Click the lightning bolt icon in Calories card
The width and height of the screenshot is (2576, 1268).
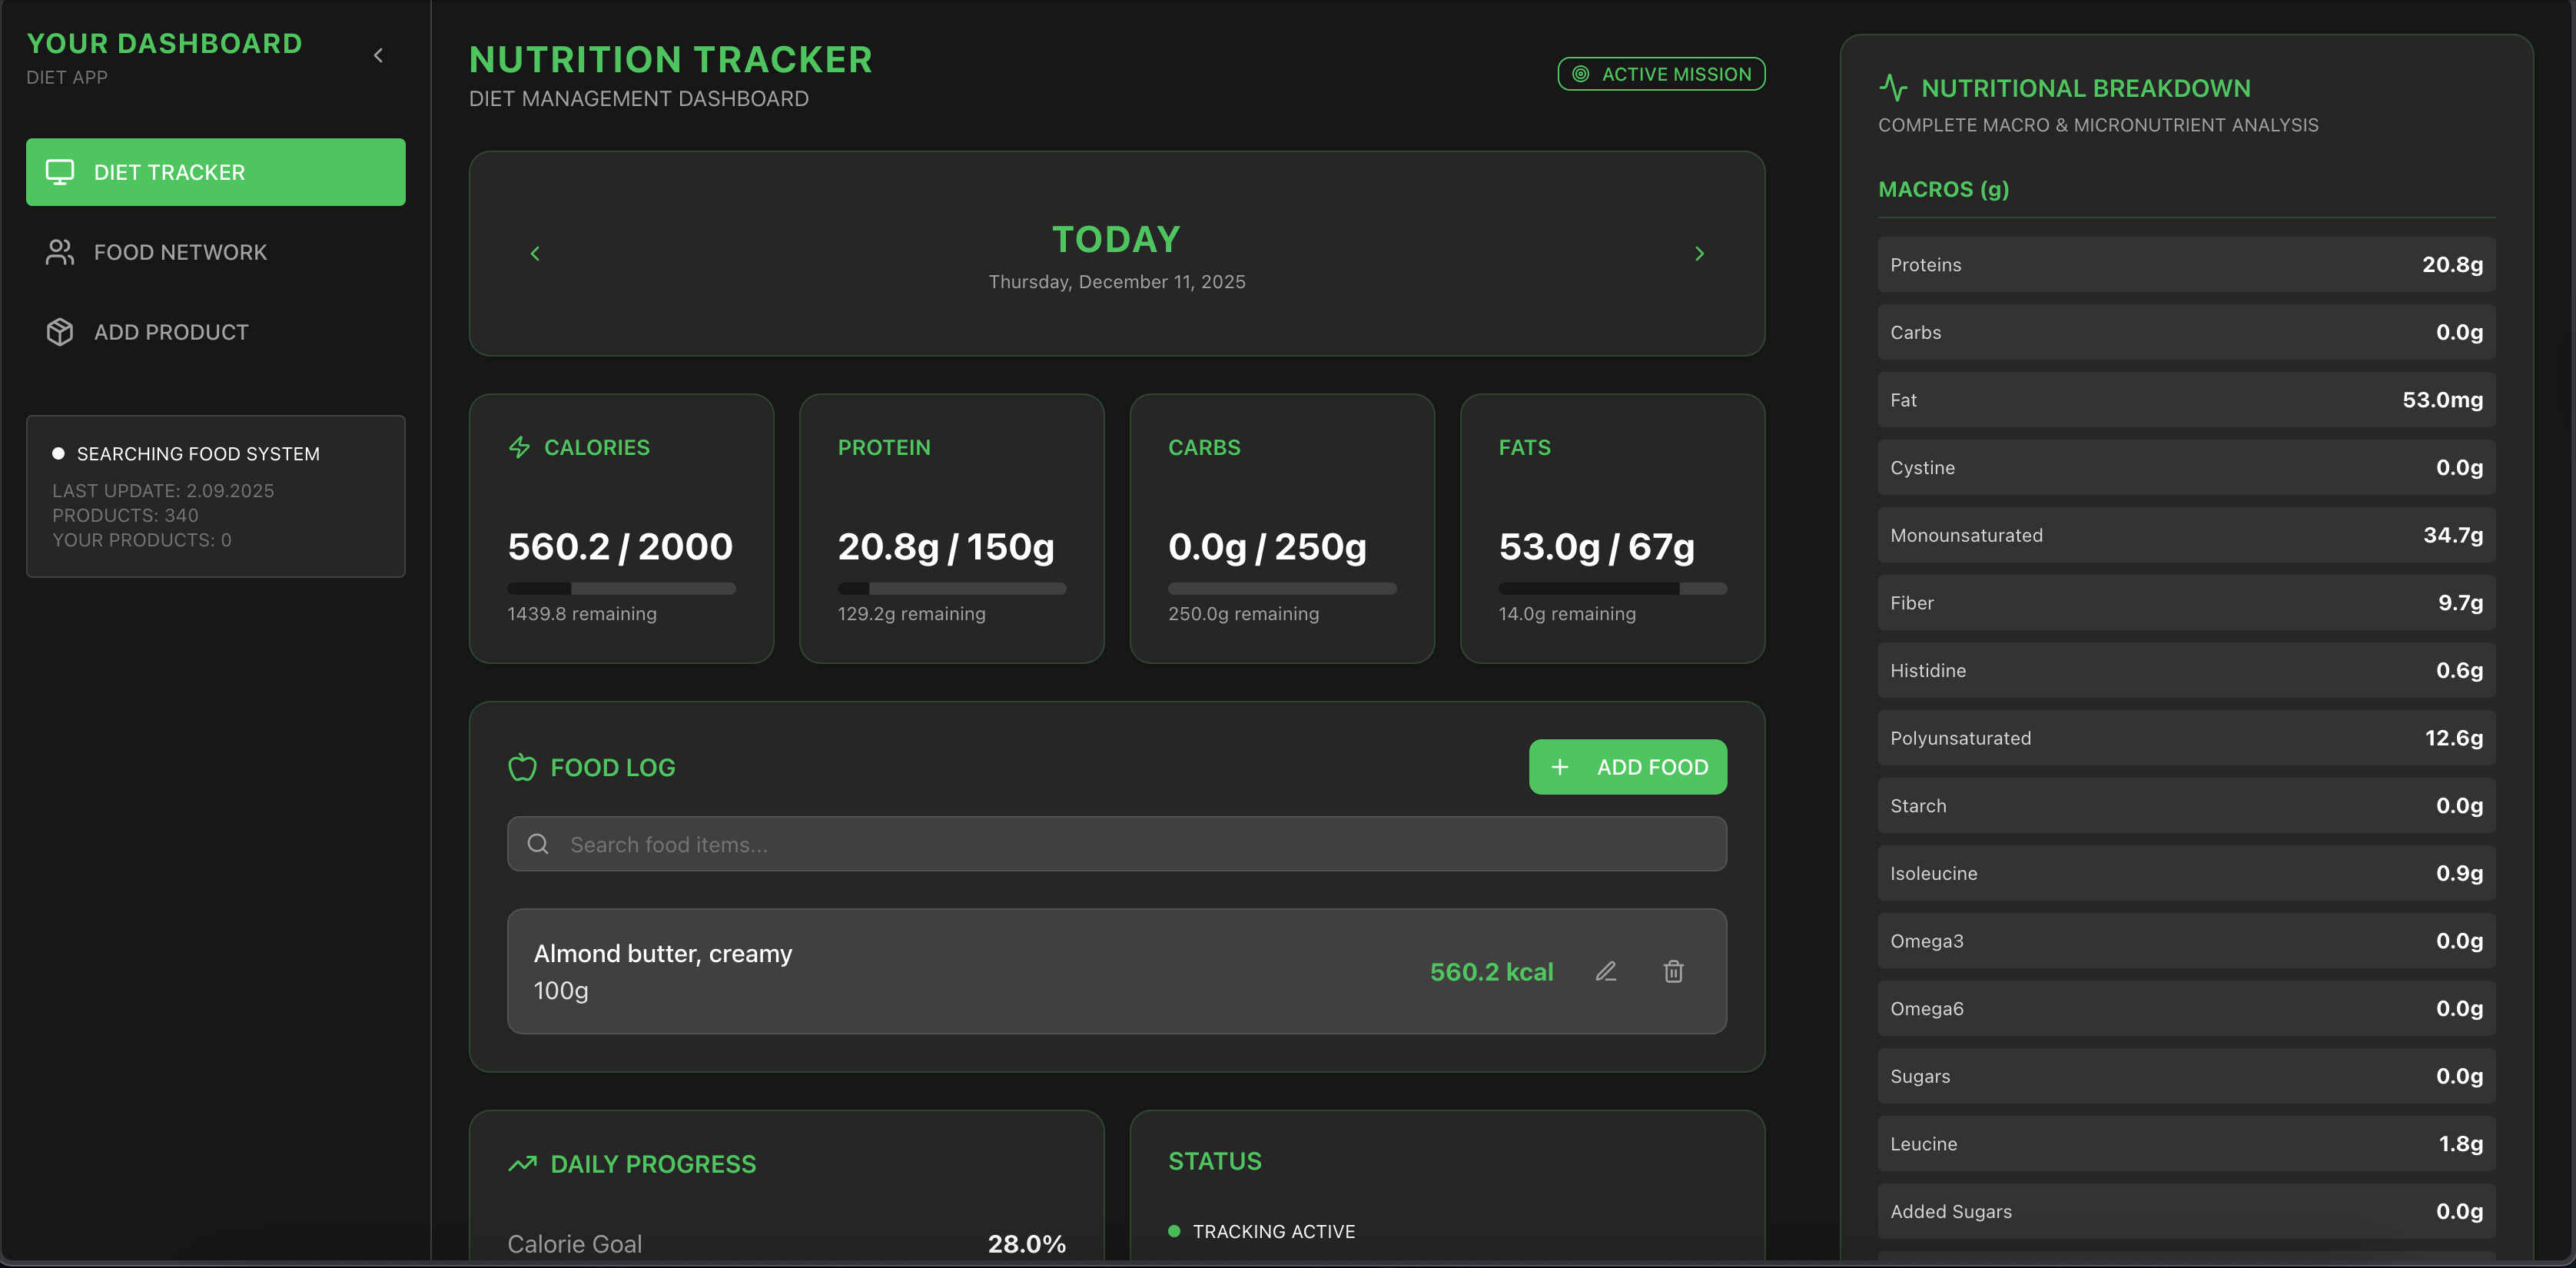point(520,447)
